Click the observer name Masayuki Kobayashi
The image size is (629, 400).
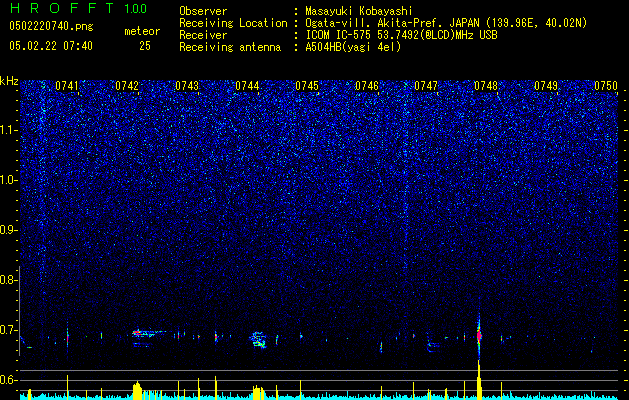tap(359, 11)
